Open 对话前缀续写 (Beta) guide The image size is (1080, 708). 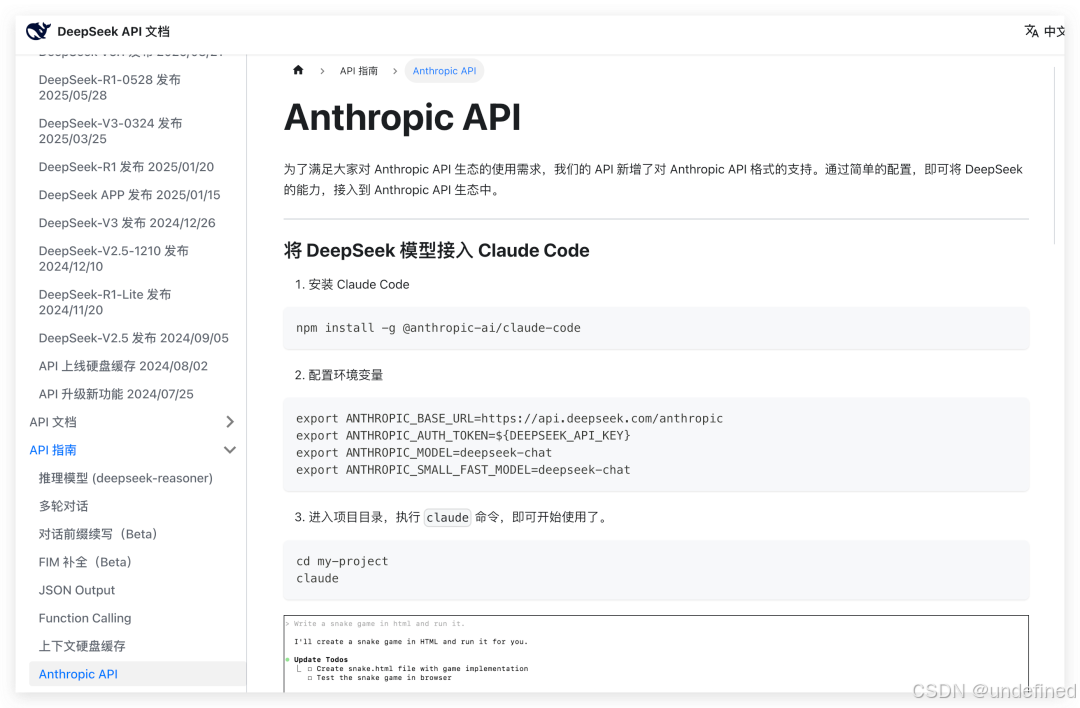tap(98, 534)
